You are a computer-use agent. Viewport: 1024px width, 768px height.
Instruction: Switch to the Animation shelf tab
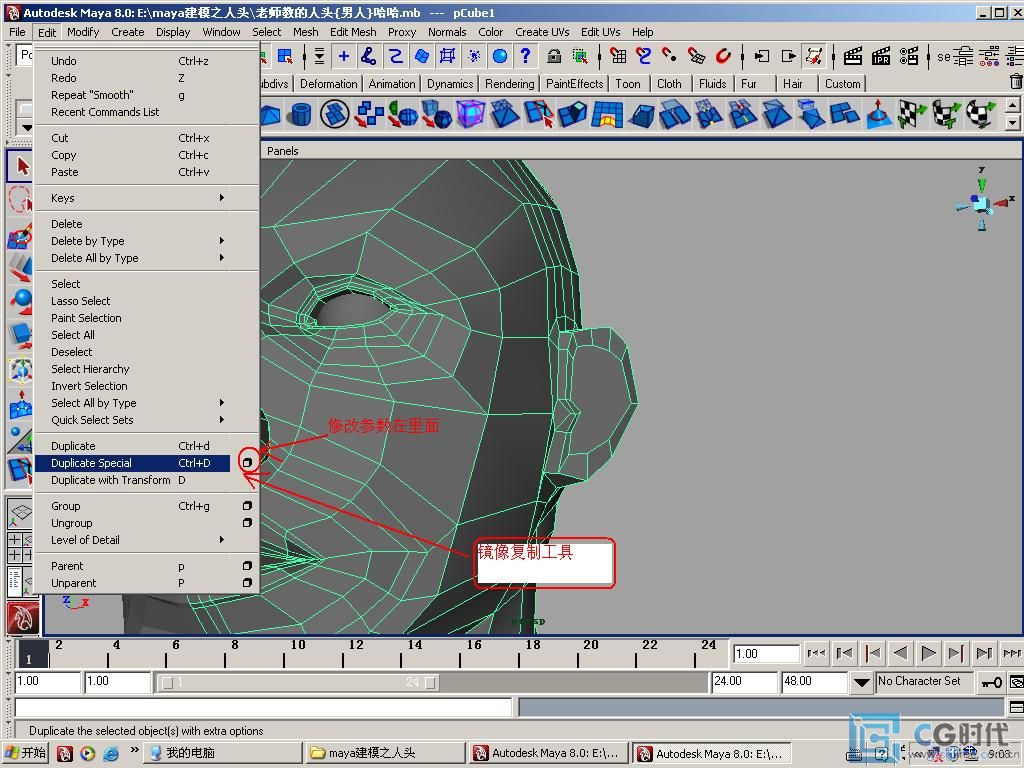click(392, 84)
